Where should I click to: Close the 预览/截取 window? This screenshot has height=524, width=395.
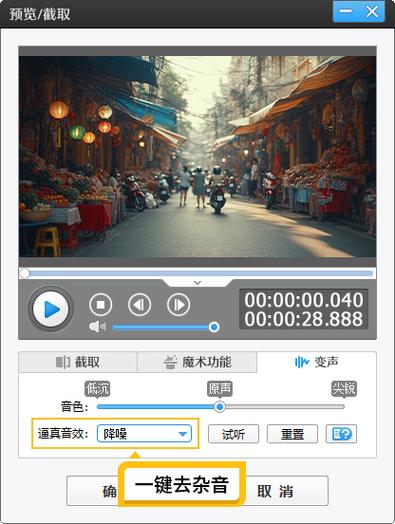tap(372, 11)
